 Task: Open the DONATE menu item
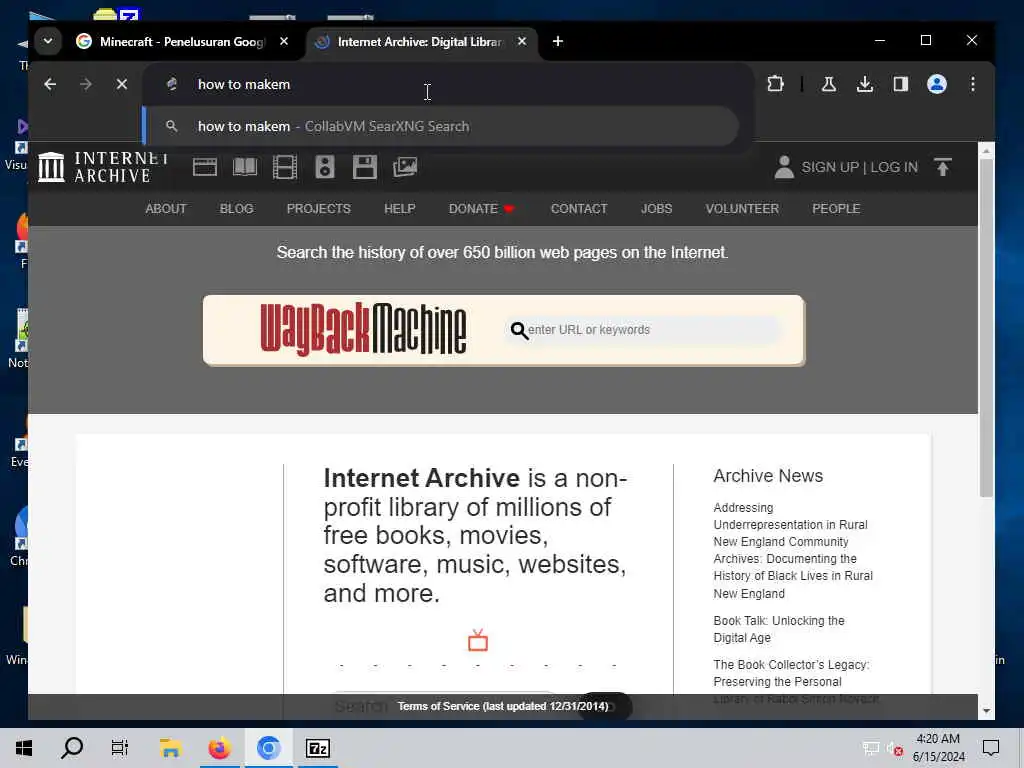[481, 209]
